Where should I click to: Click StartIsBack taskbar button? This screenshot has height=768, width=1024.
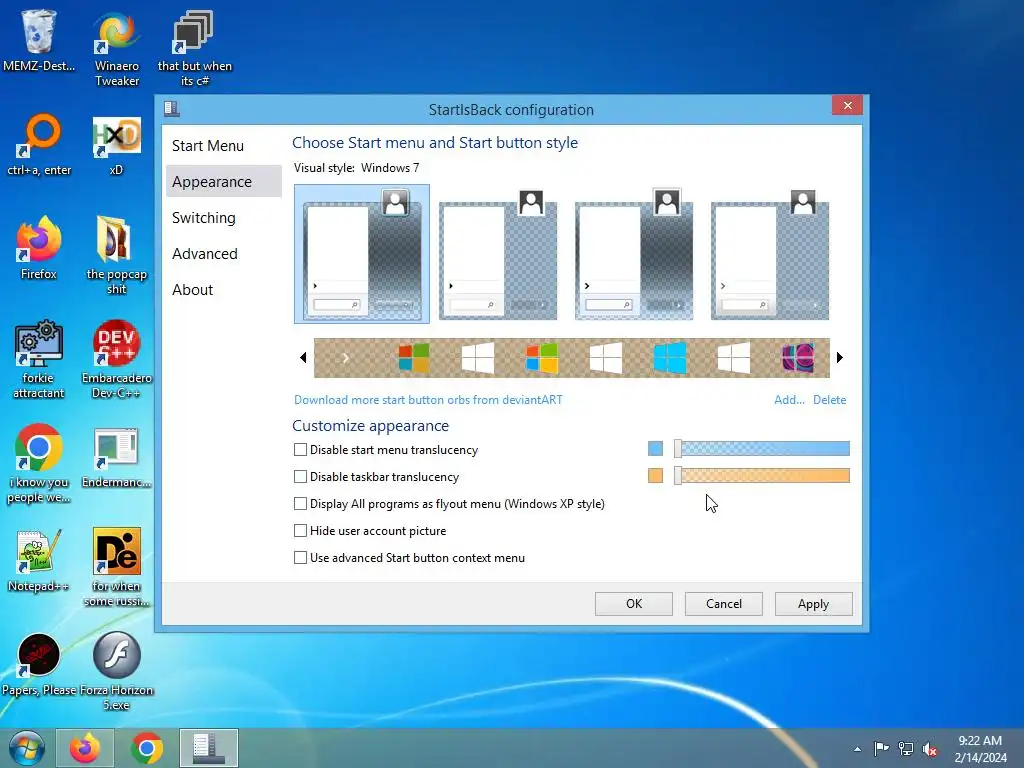pyautogui.click(x=209, y=748)
